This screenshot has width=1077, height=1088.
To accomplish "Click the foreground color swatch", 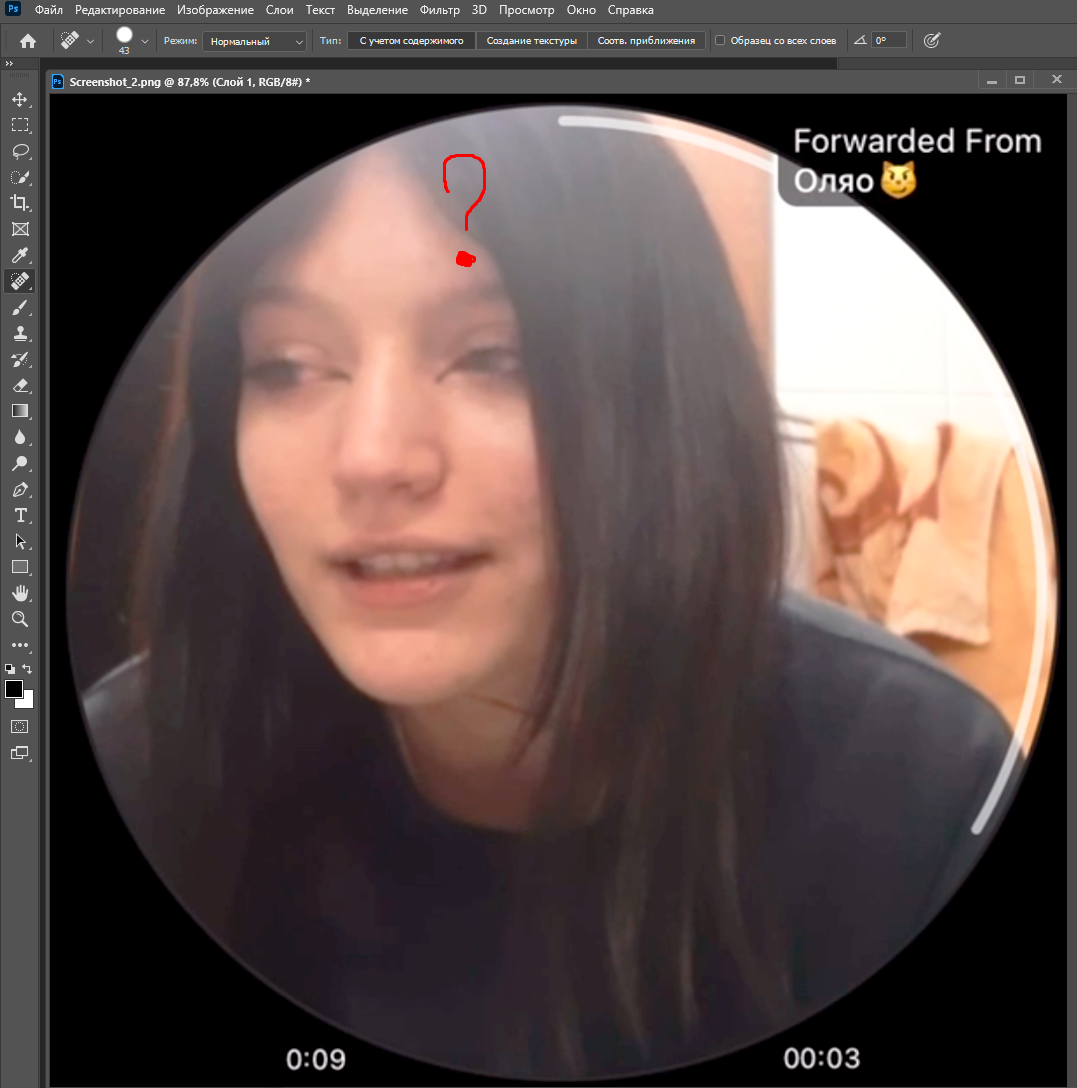I will 12,688.
